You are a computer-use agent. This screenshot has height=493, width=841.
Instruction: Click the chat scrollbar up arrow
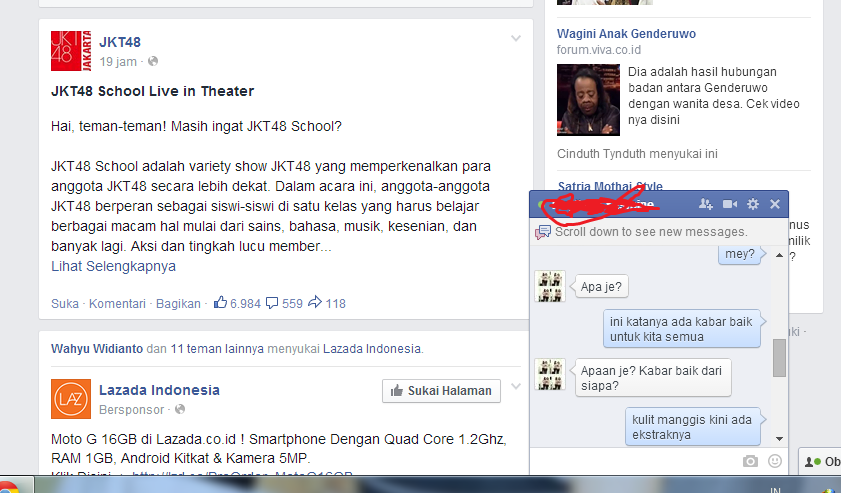(x=779, y=255)
